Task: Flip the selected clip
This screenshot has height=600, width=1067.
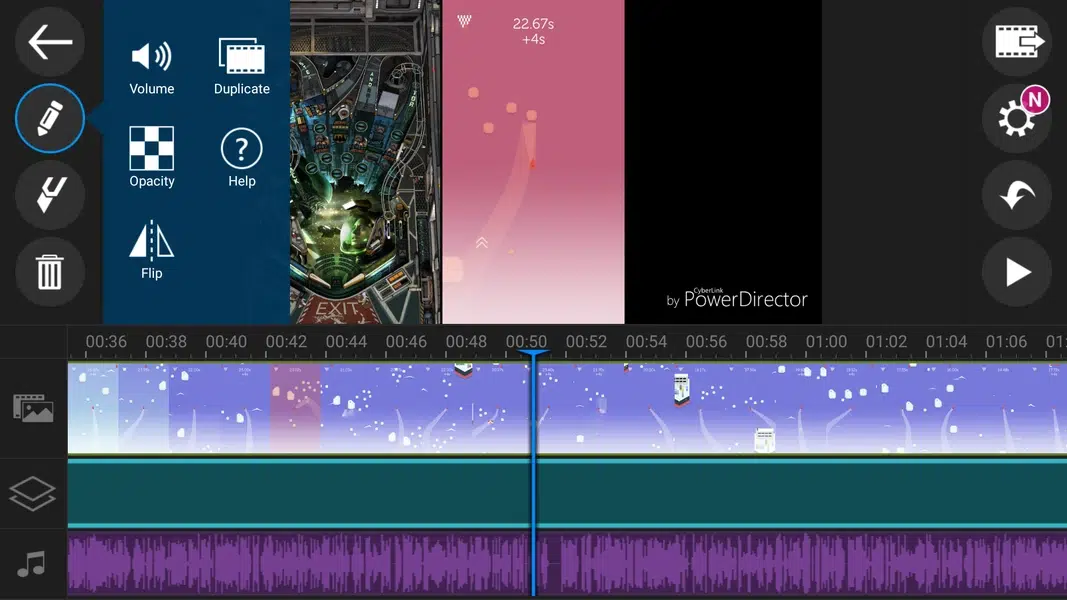Action: [x=150, y=245]
